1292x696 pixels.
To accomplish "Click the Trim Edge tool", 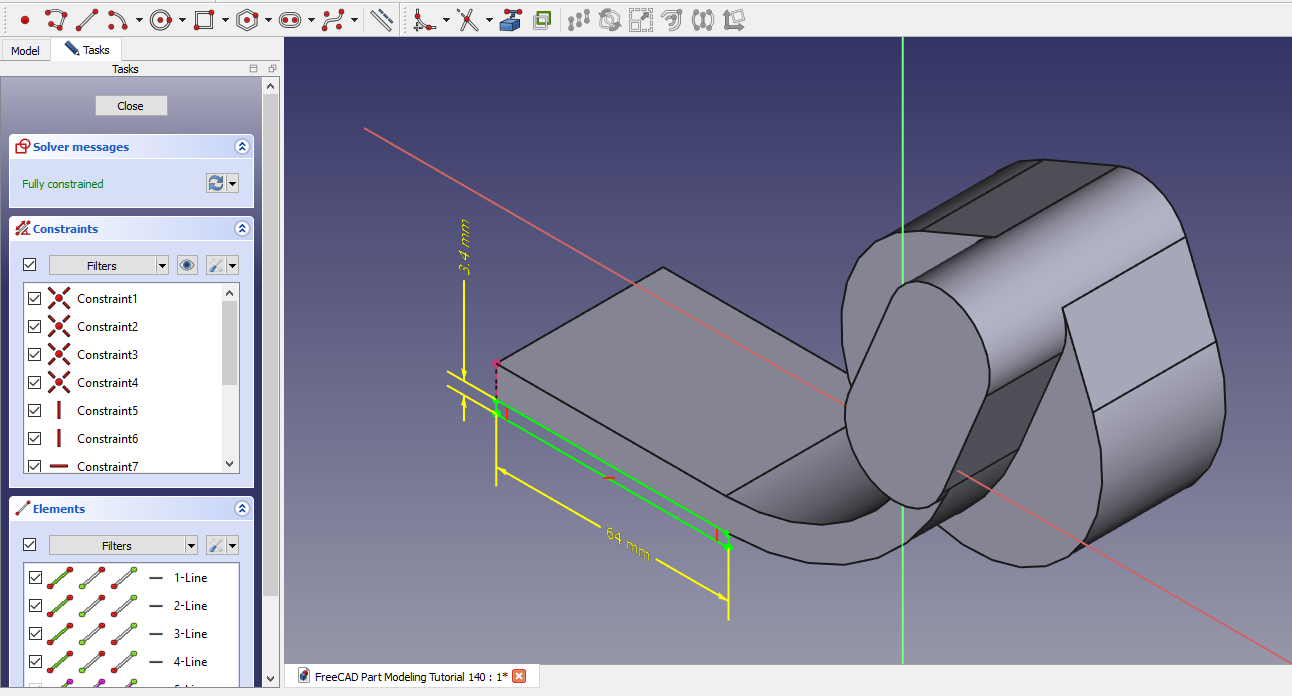I will (x=467, y=19).
